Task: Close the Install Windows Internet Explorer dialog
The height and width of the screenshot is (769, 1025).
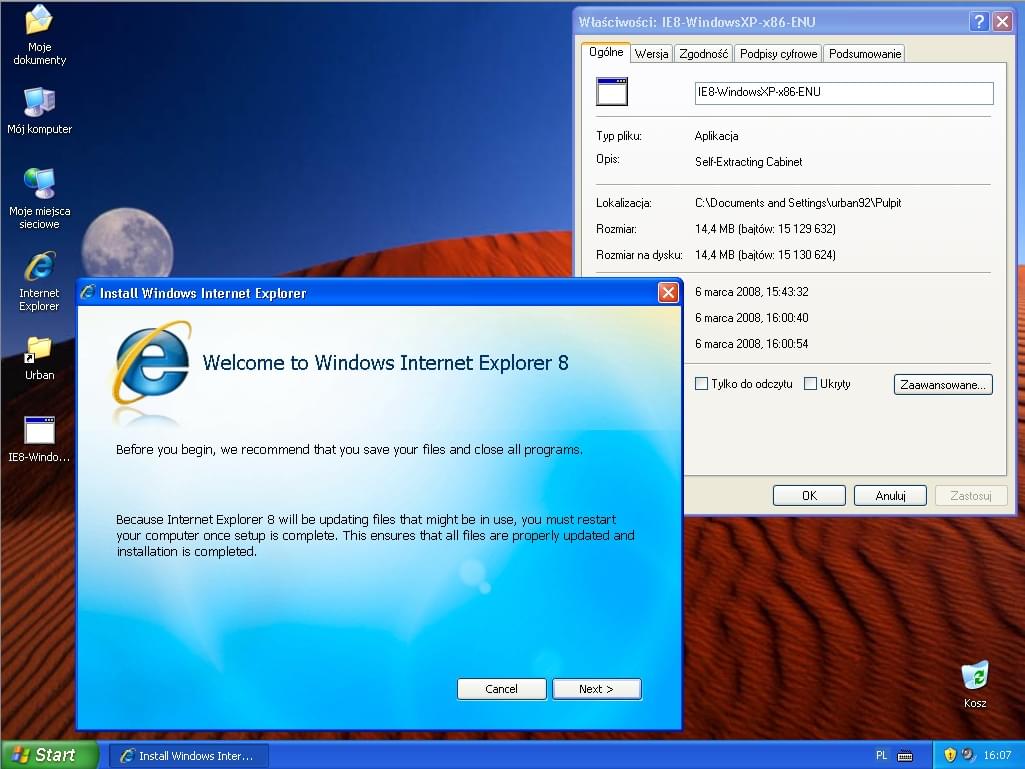Action: (x=668, y=292)
